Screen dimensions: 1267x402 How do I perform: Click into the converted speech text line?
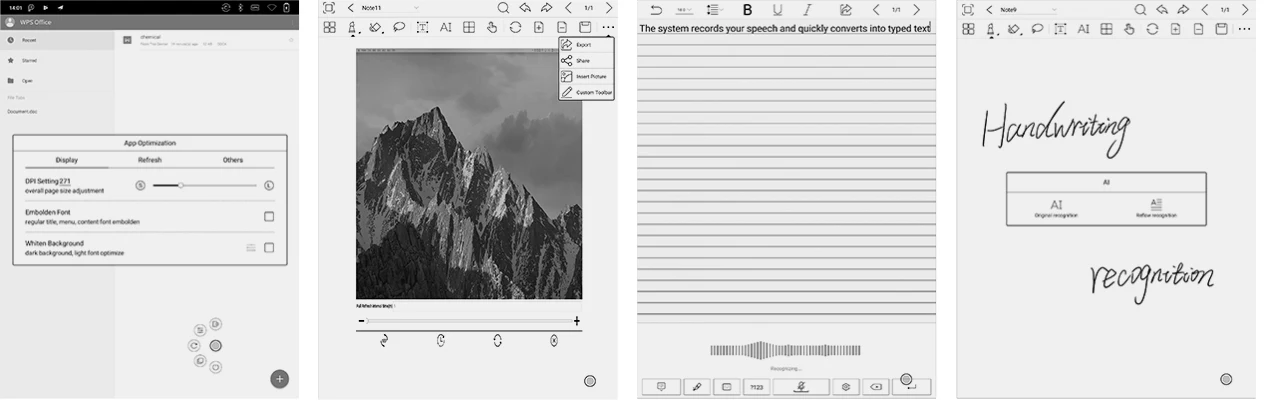pyautogui.click(x=785, y=29)
